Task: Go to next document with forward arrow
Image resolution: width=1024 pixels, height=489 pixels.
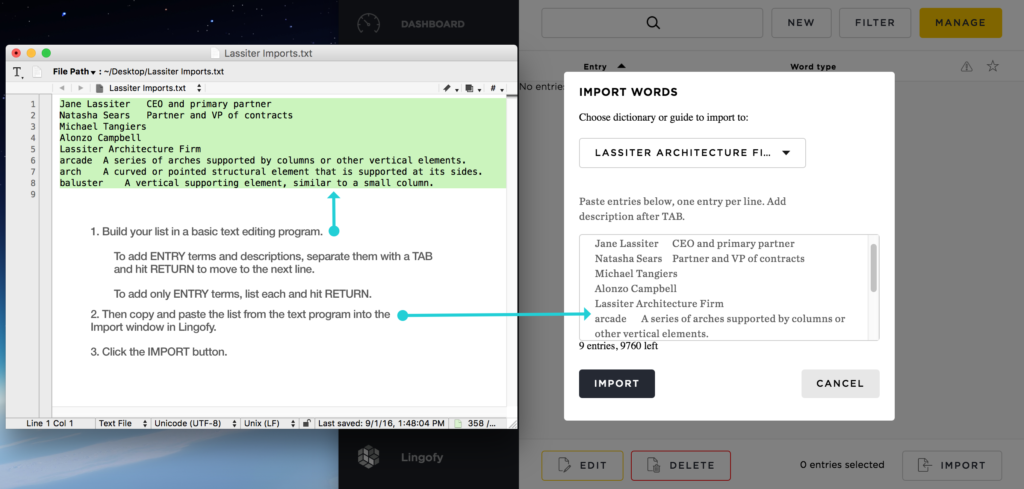Action: click(x=80, y=87)
